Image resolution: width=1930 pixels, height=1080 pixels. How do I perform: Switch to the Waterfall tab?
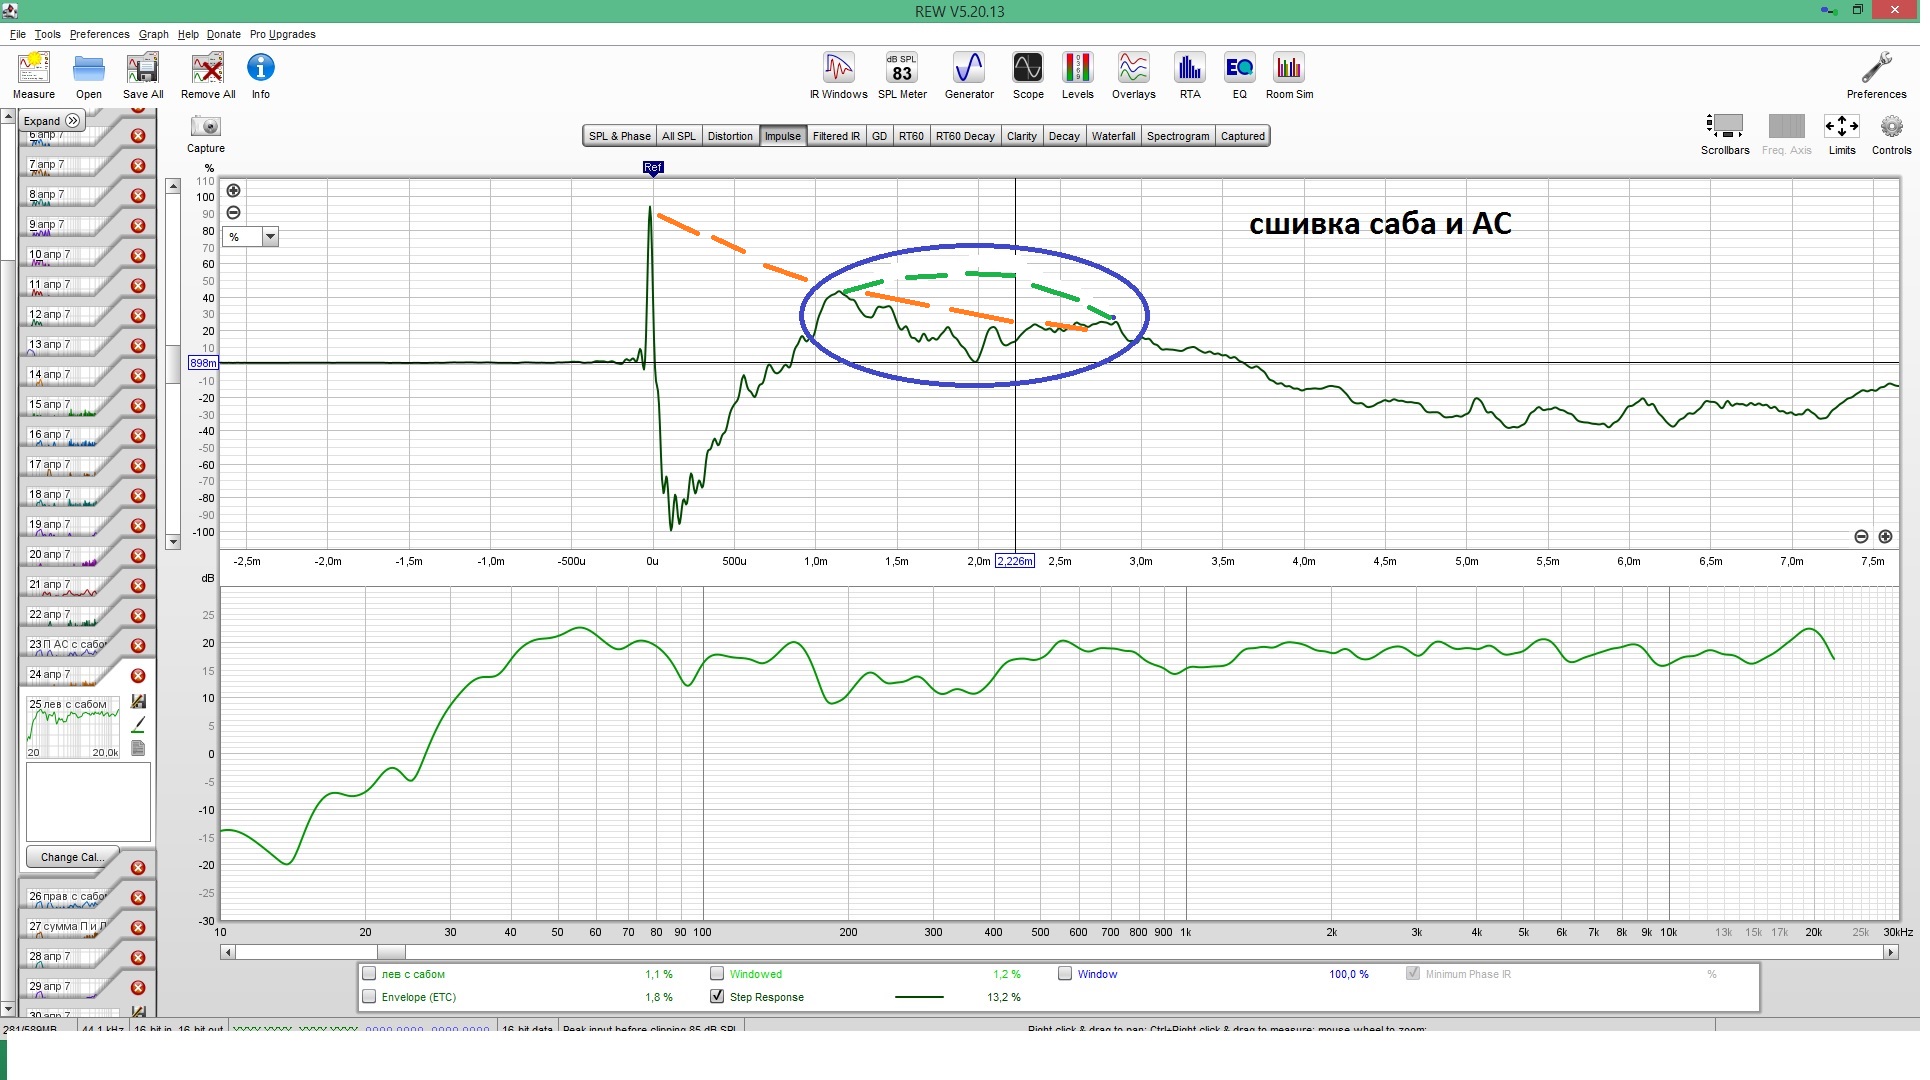[1113, 136]
